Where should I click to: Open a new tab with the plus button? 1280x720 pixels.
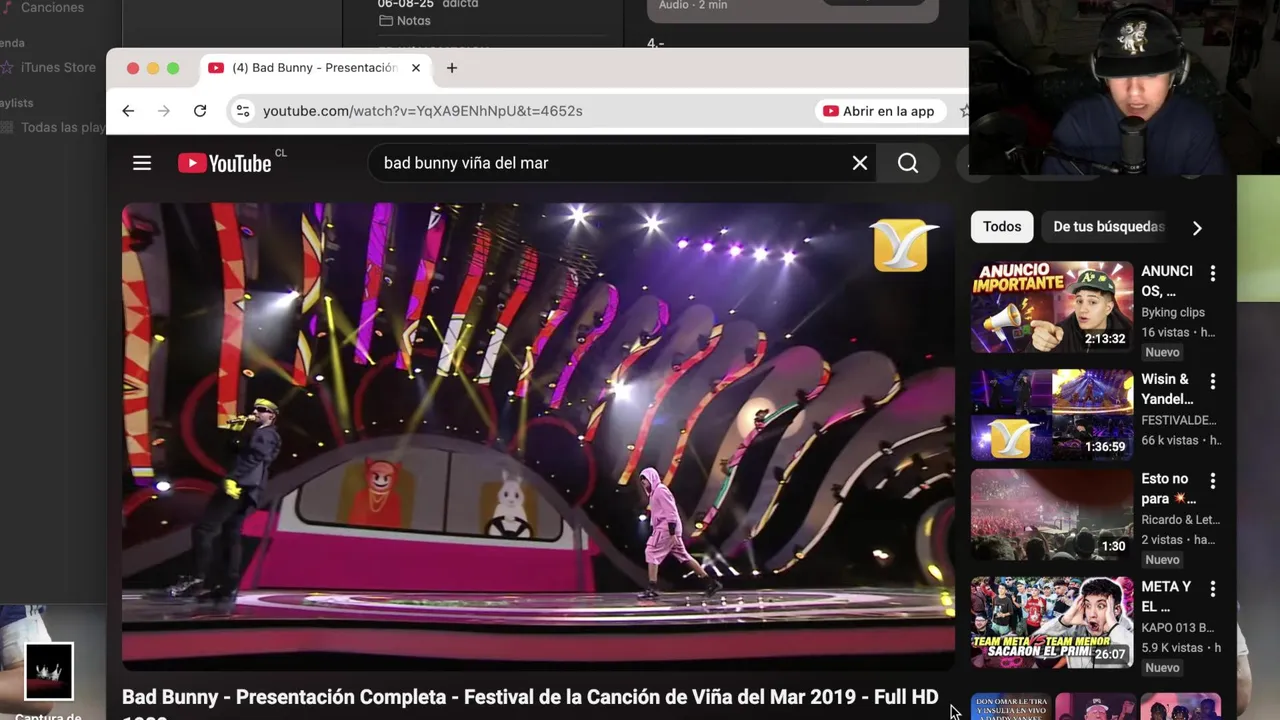click(452, 68)
